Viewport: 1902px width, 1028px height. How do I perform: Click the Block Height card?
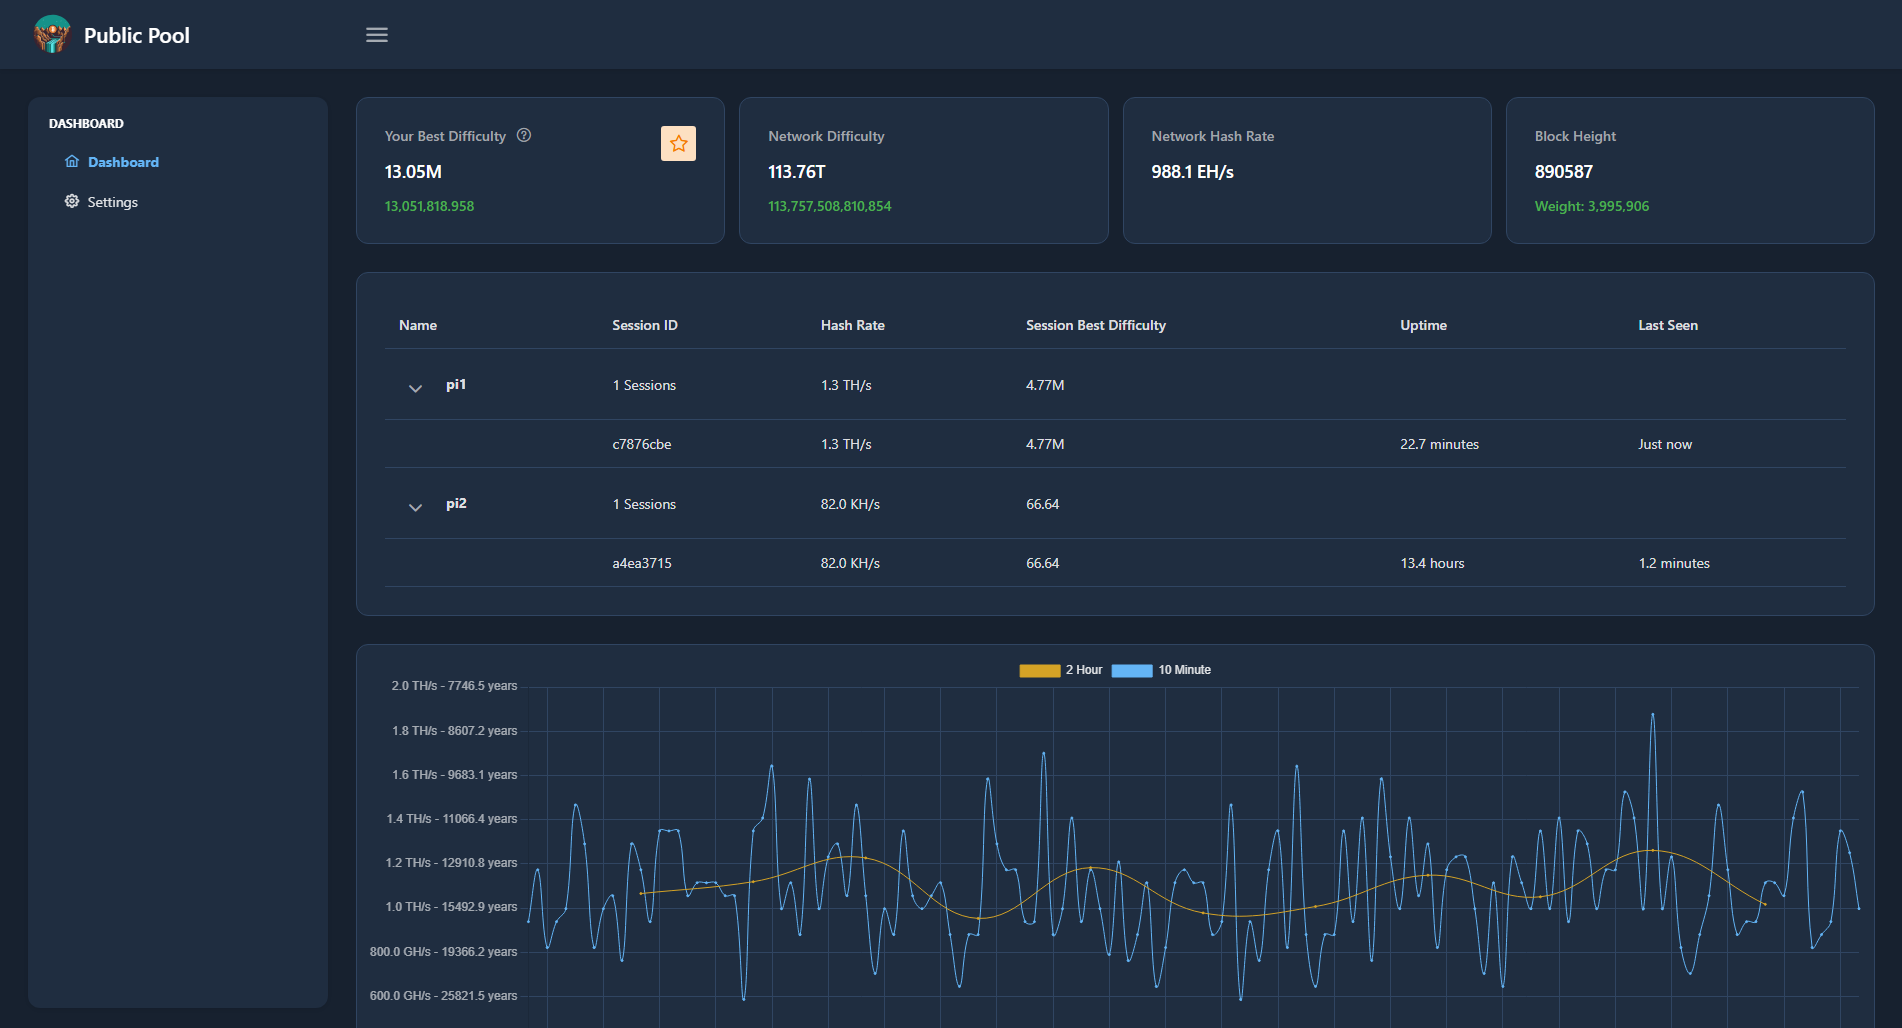pos(1689,170)
